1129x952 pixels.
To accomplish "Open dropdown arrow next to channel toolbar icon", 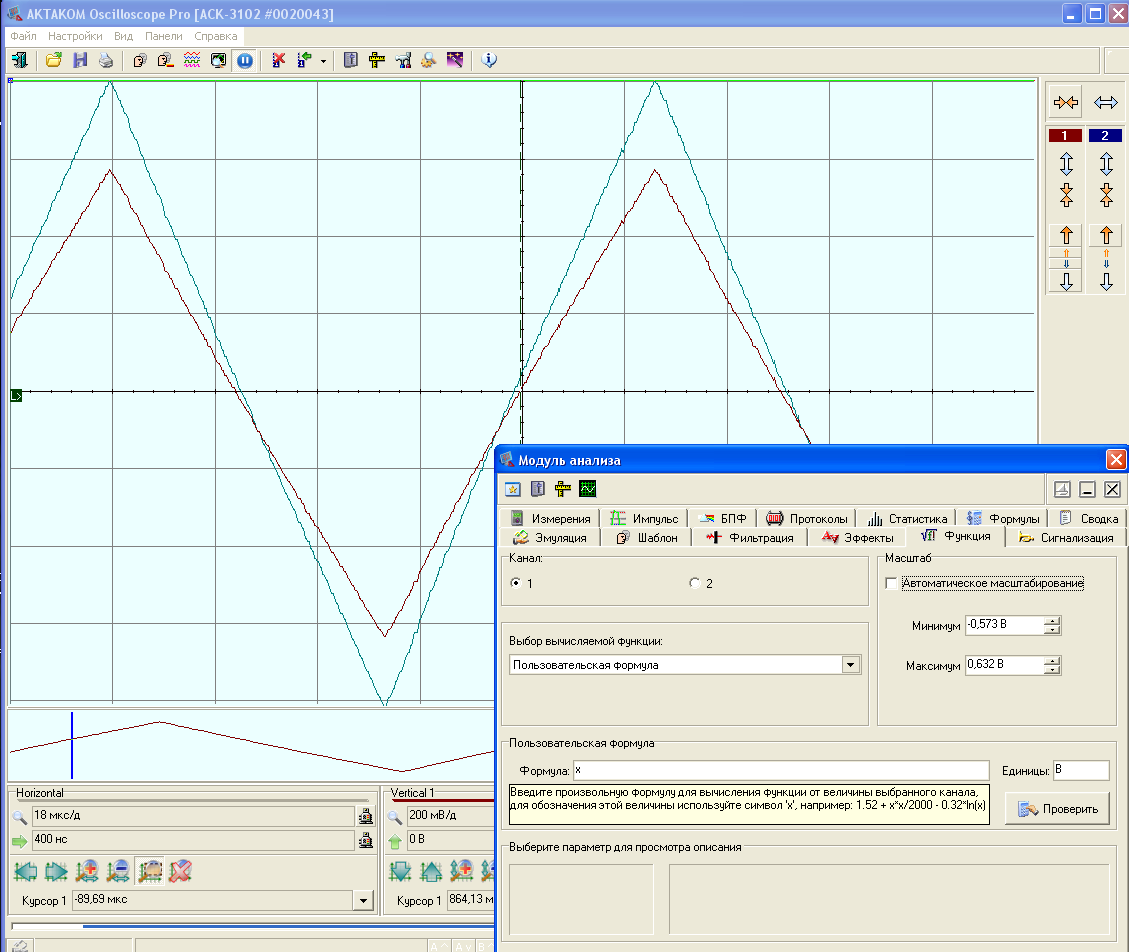I will tap(323, 61).
